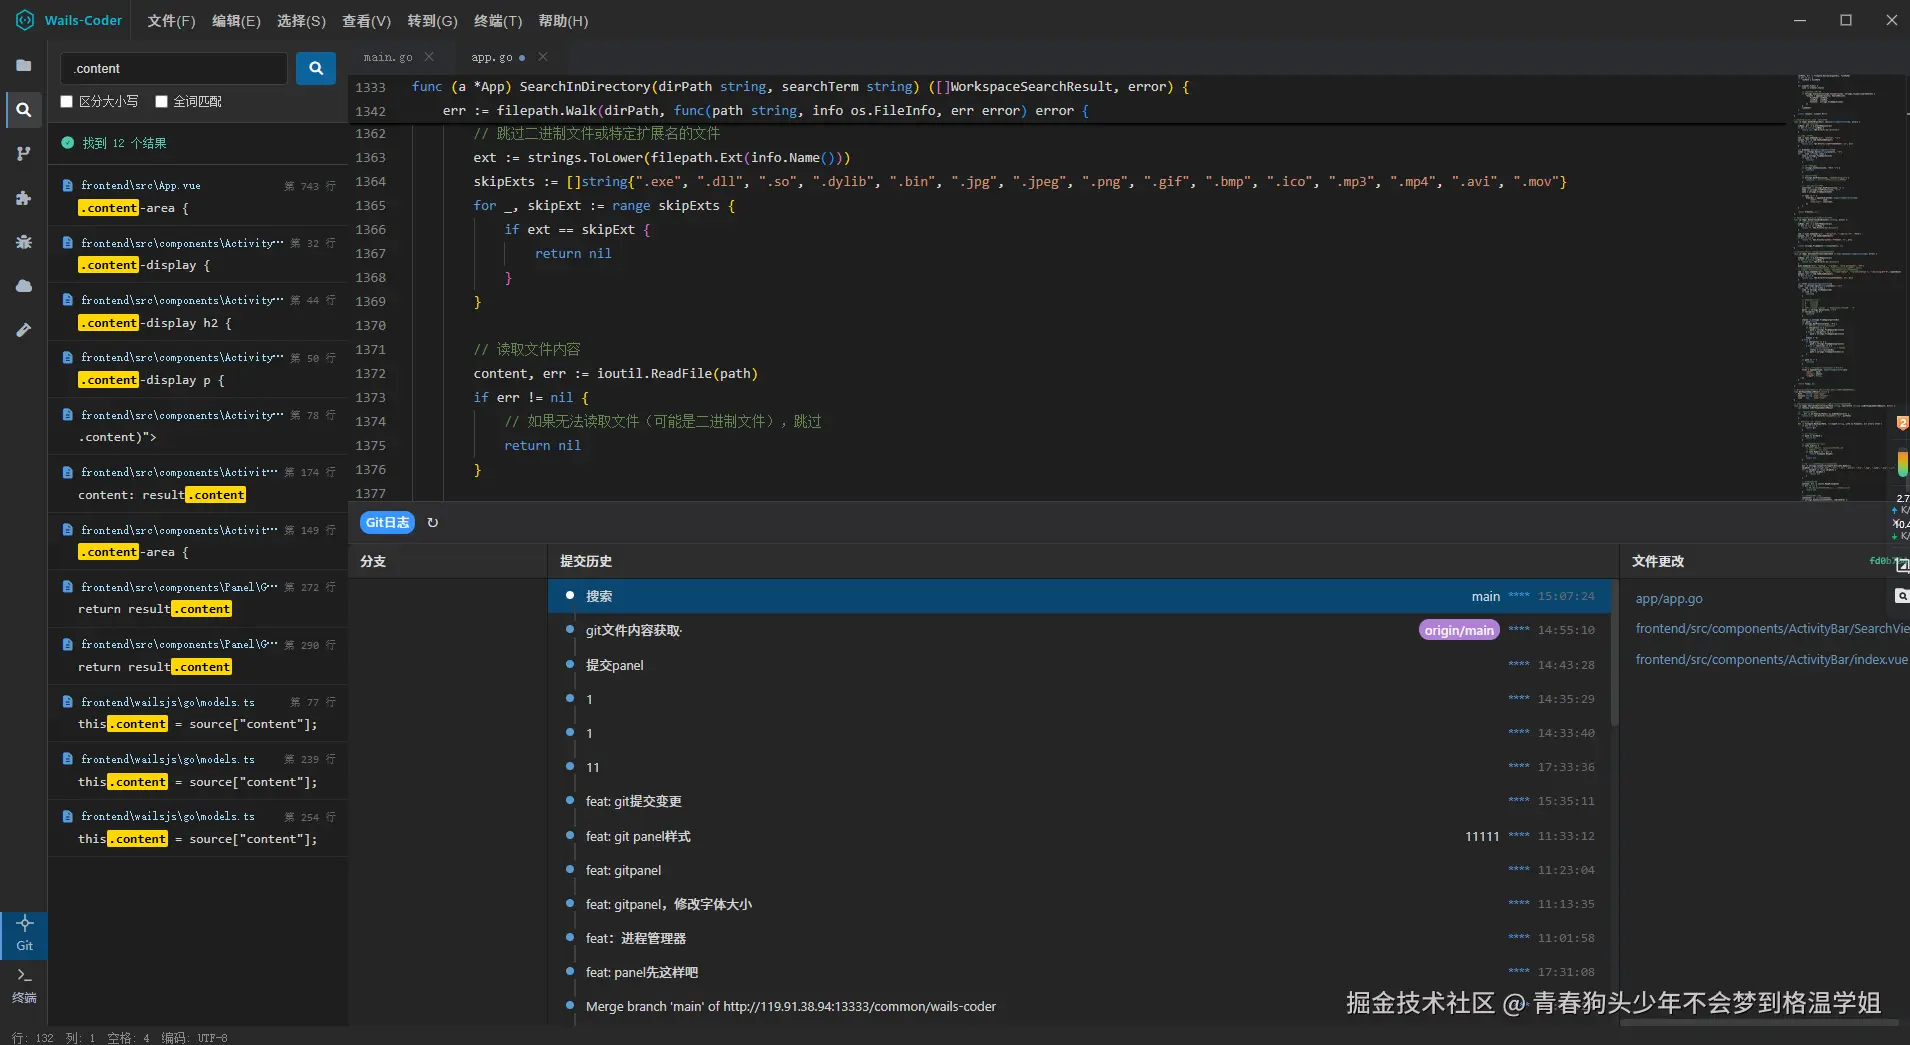Image resolution: width=1910 pixels, height=1045 pixels.
Task: Select the search sidebar icon
Action: tap(24, 110)
